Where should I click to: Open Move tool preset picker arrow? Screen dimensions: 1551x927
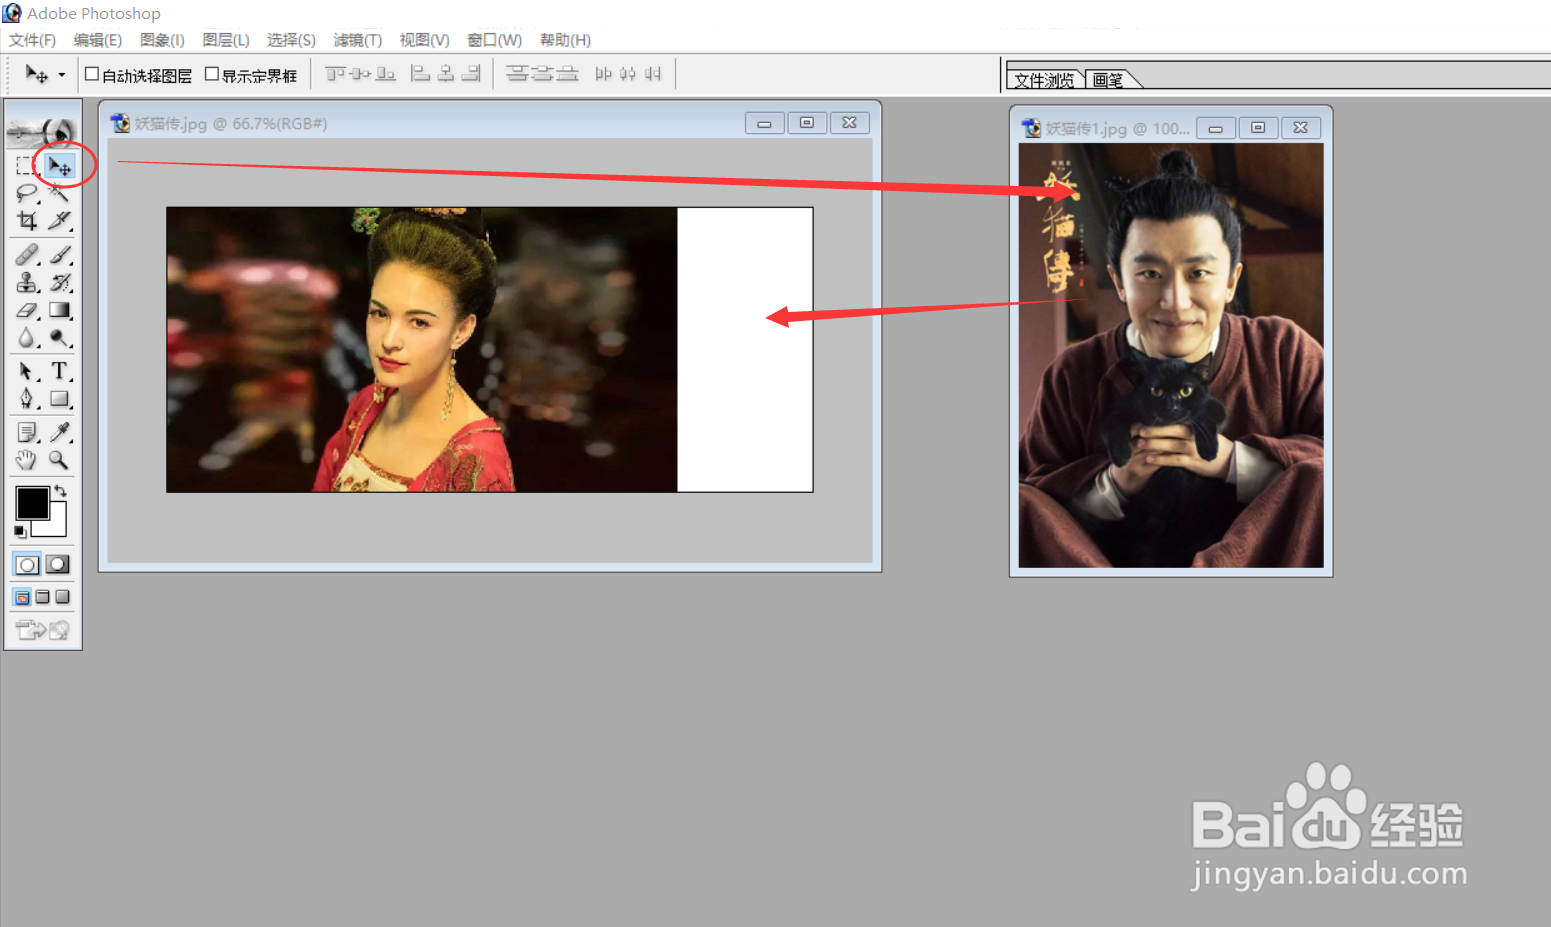(62, 75)
